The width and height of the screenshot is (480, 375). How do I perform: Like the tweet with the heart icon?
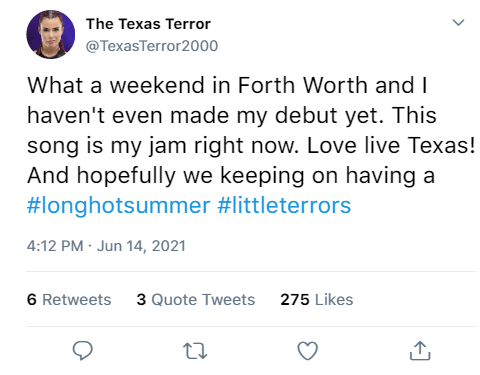pyautogui.click(x=307, y=351)
